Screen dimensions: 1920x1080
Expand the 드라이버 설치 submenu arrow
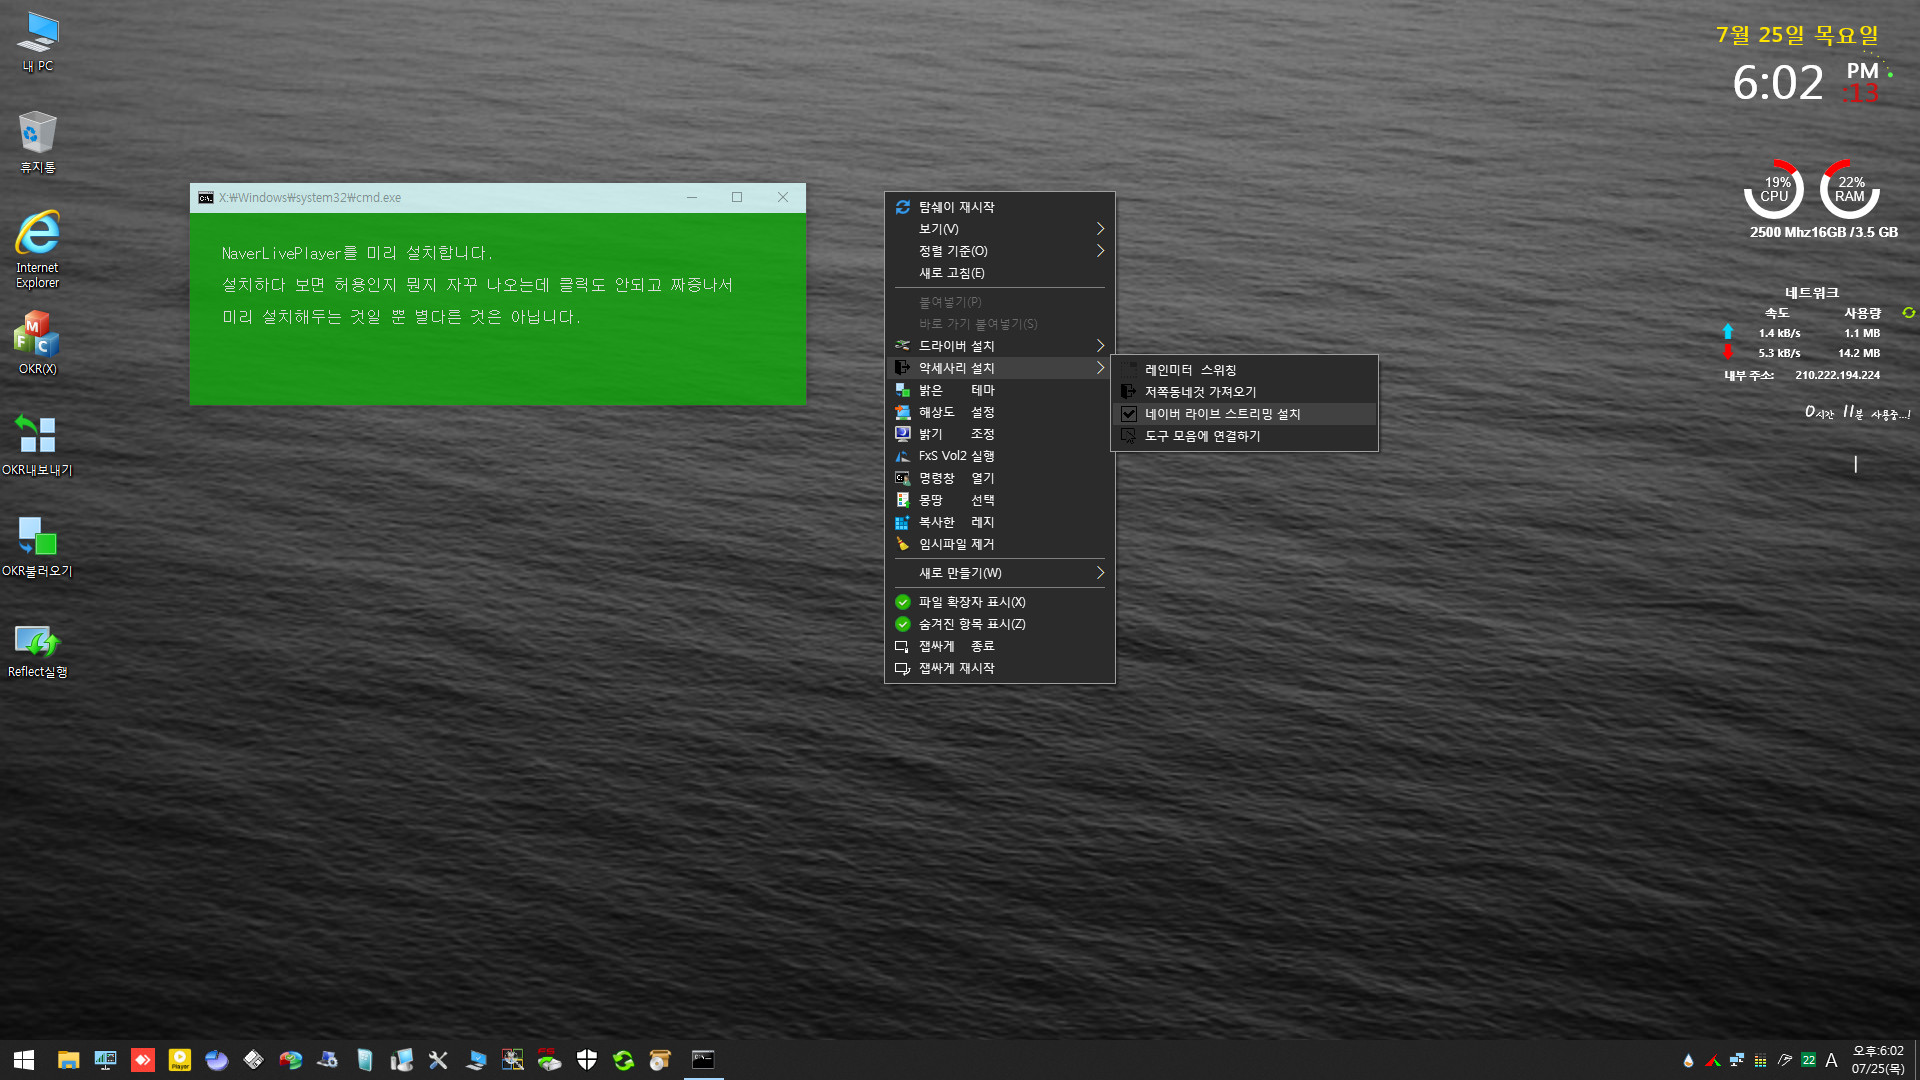1100,346
